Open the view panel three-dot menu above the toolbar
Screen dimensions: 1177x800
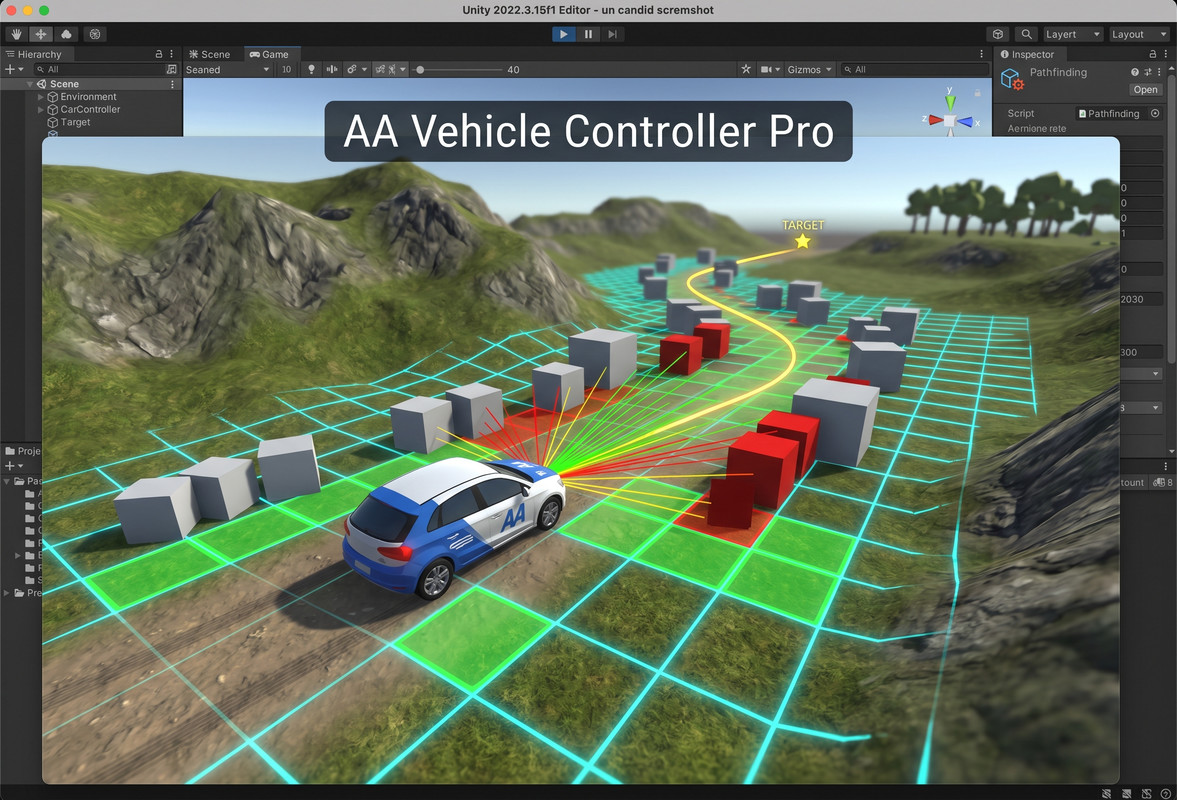[981, 54]
